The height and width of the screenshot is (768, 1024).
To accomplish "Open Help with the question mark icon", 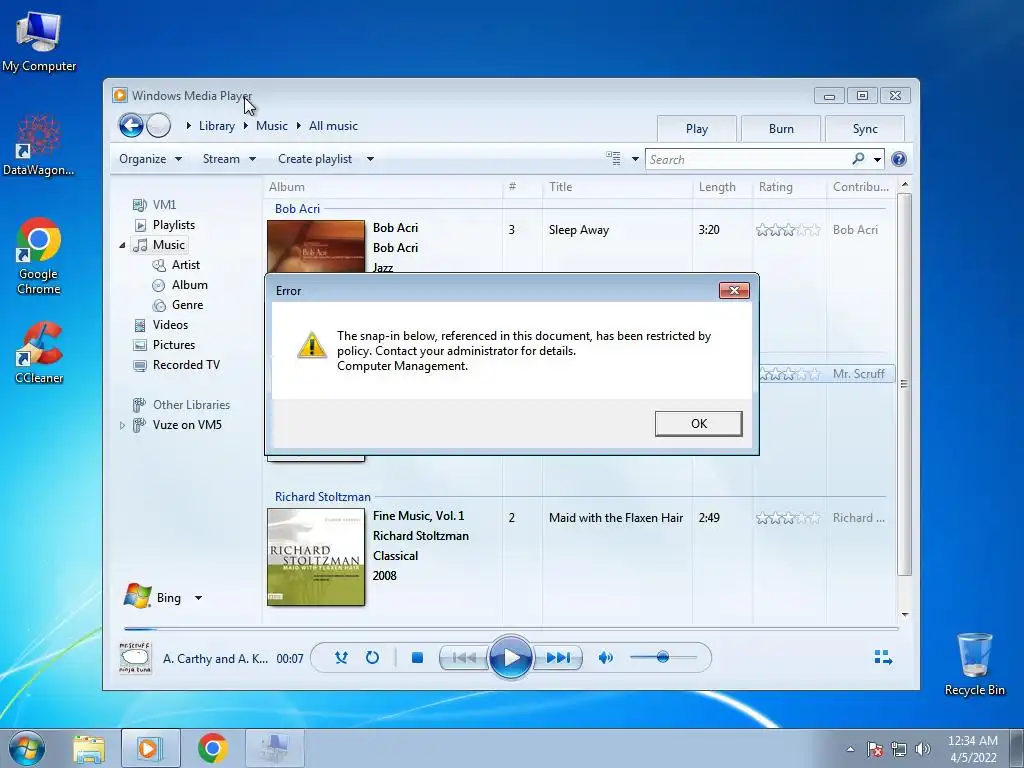I will tap(899, 159).
